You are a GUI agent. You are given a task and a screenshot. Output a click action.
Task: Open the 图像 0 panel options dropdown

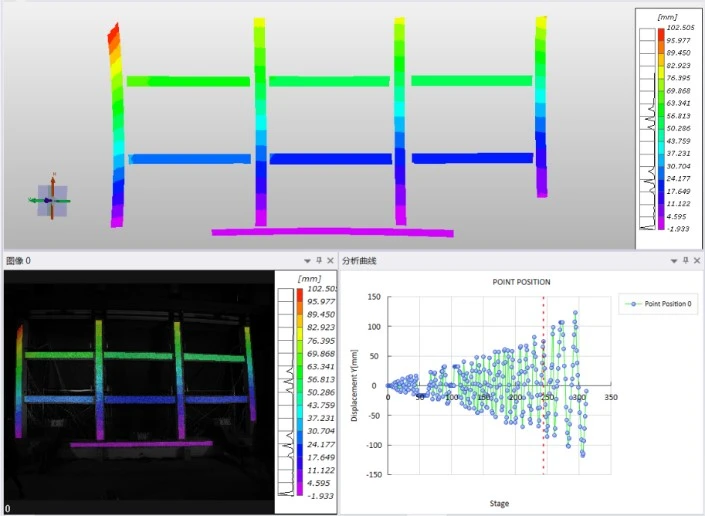307,261
